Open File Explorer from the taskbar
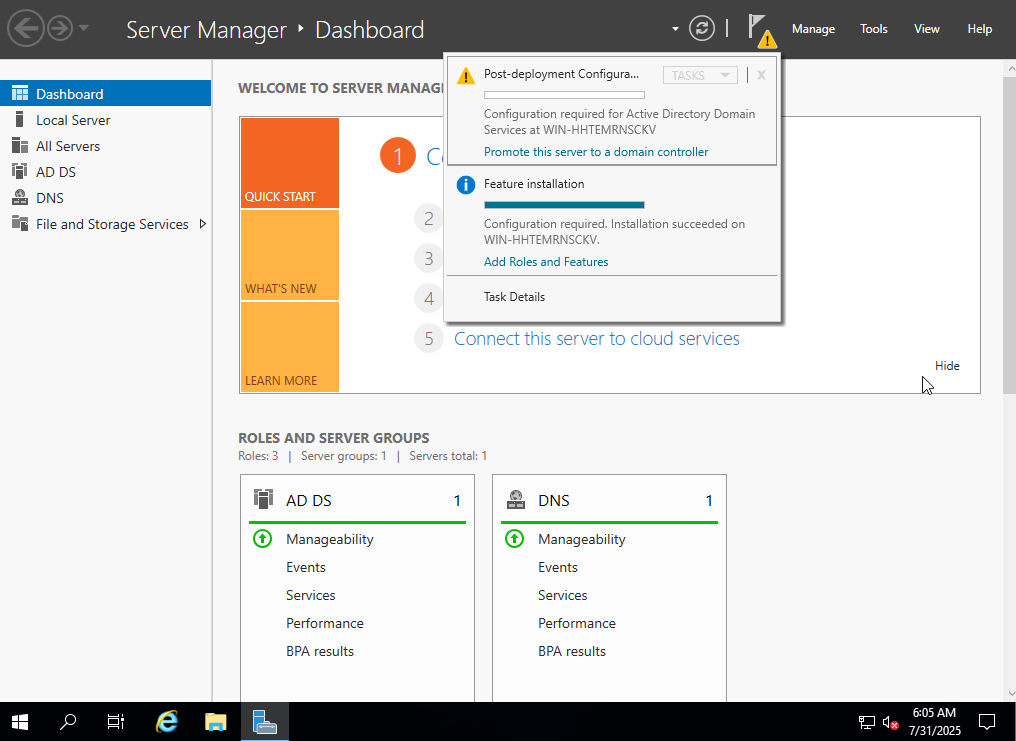1016x741 pixels. pyautogui.click(x=216, y=721)
